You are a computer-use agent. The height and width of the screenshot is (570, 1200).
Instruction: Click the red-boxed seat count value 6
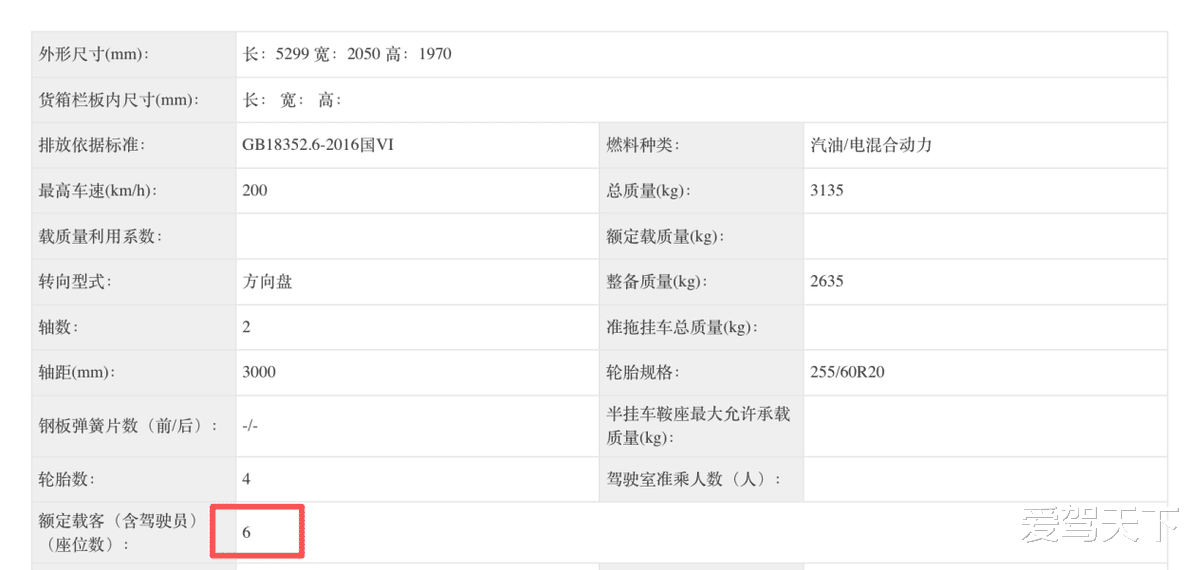(247, 532)
